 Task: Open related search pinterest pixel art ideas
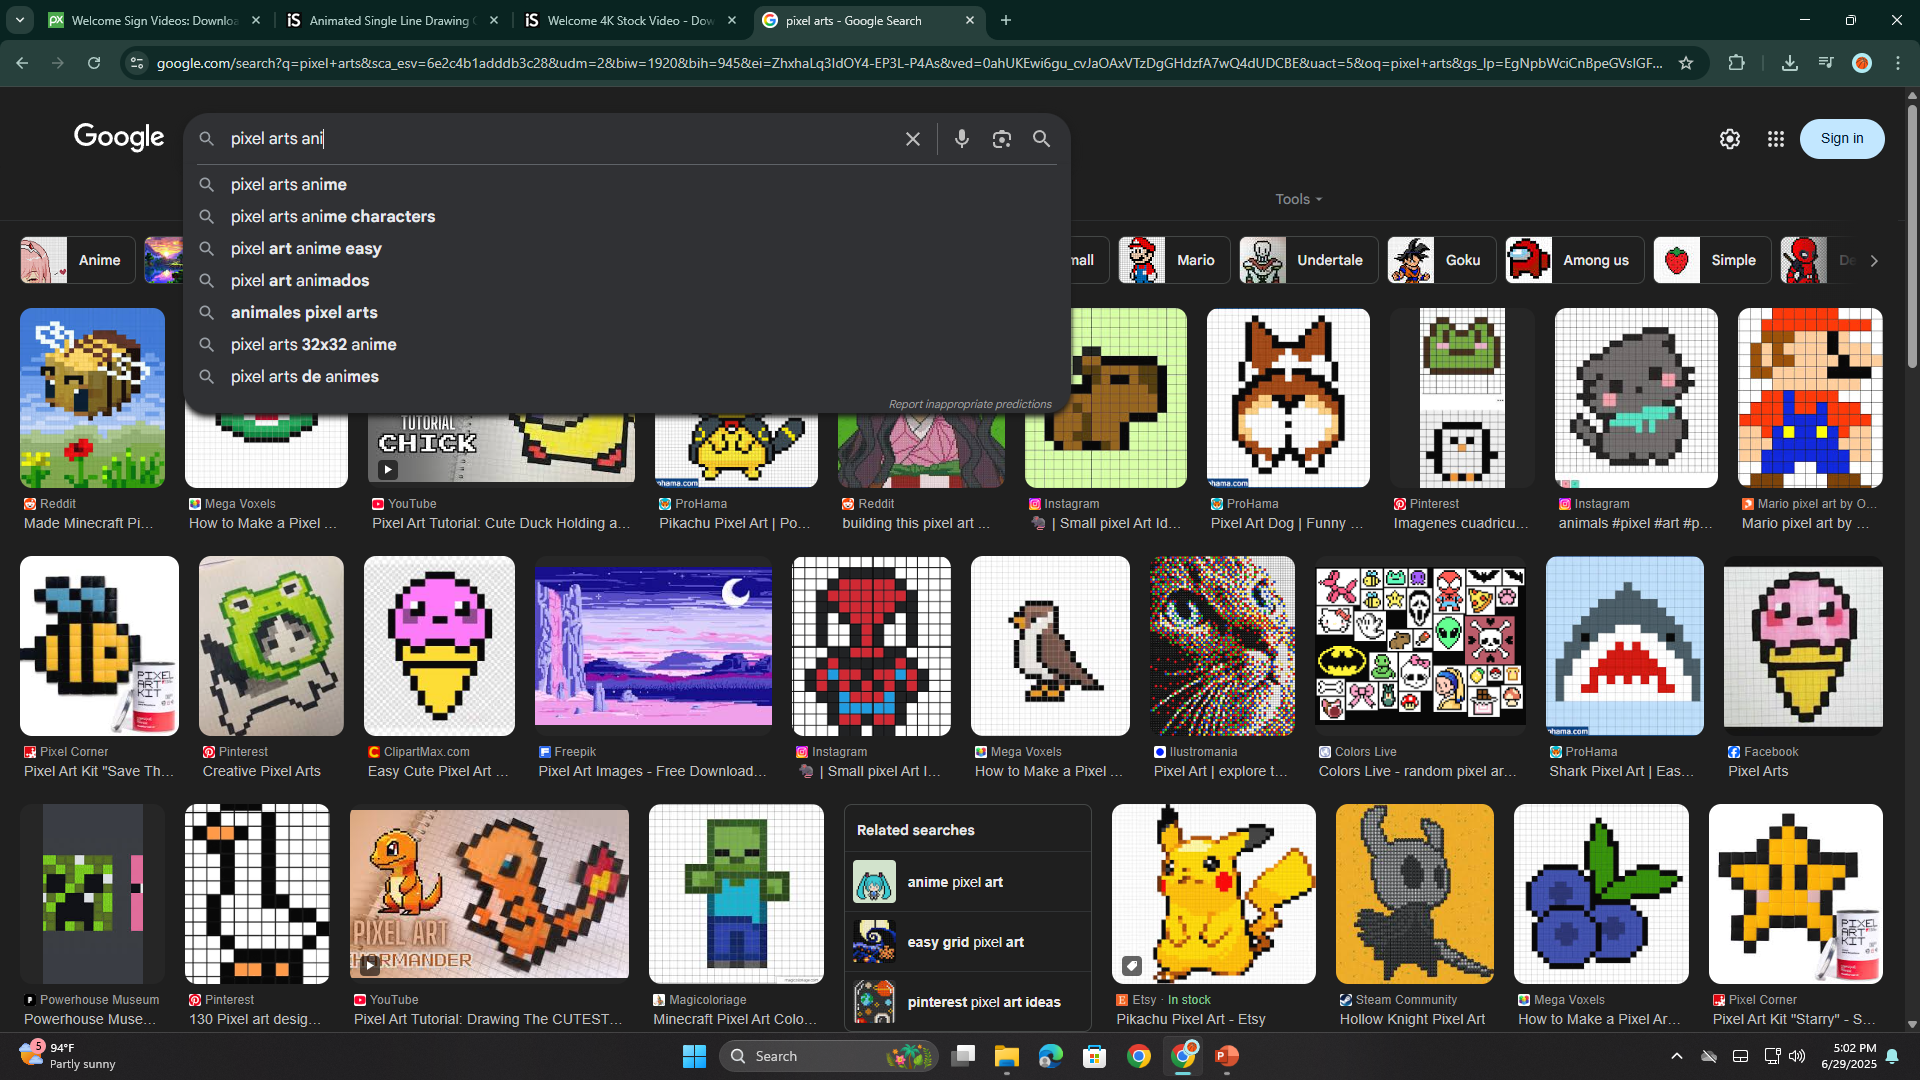[x=968, y=1001]
